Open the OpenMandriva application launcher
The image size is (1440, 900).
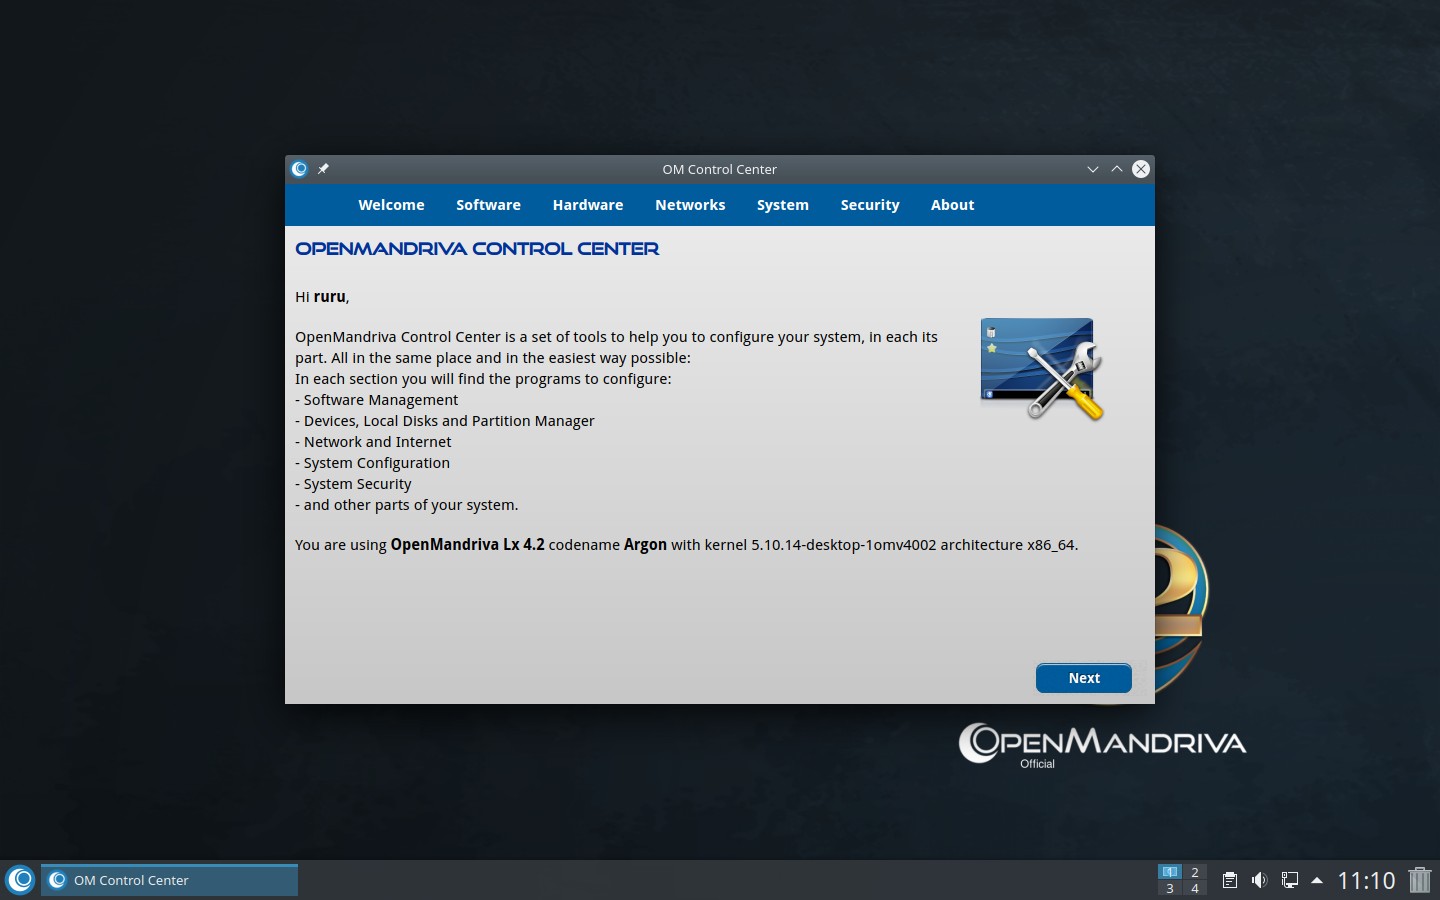[20, 880]
